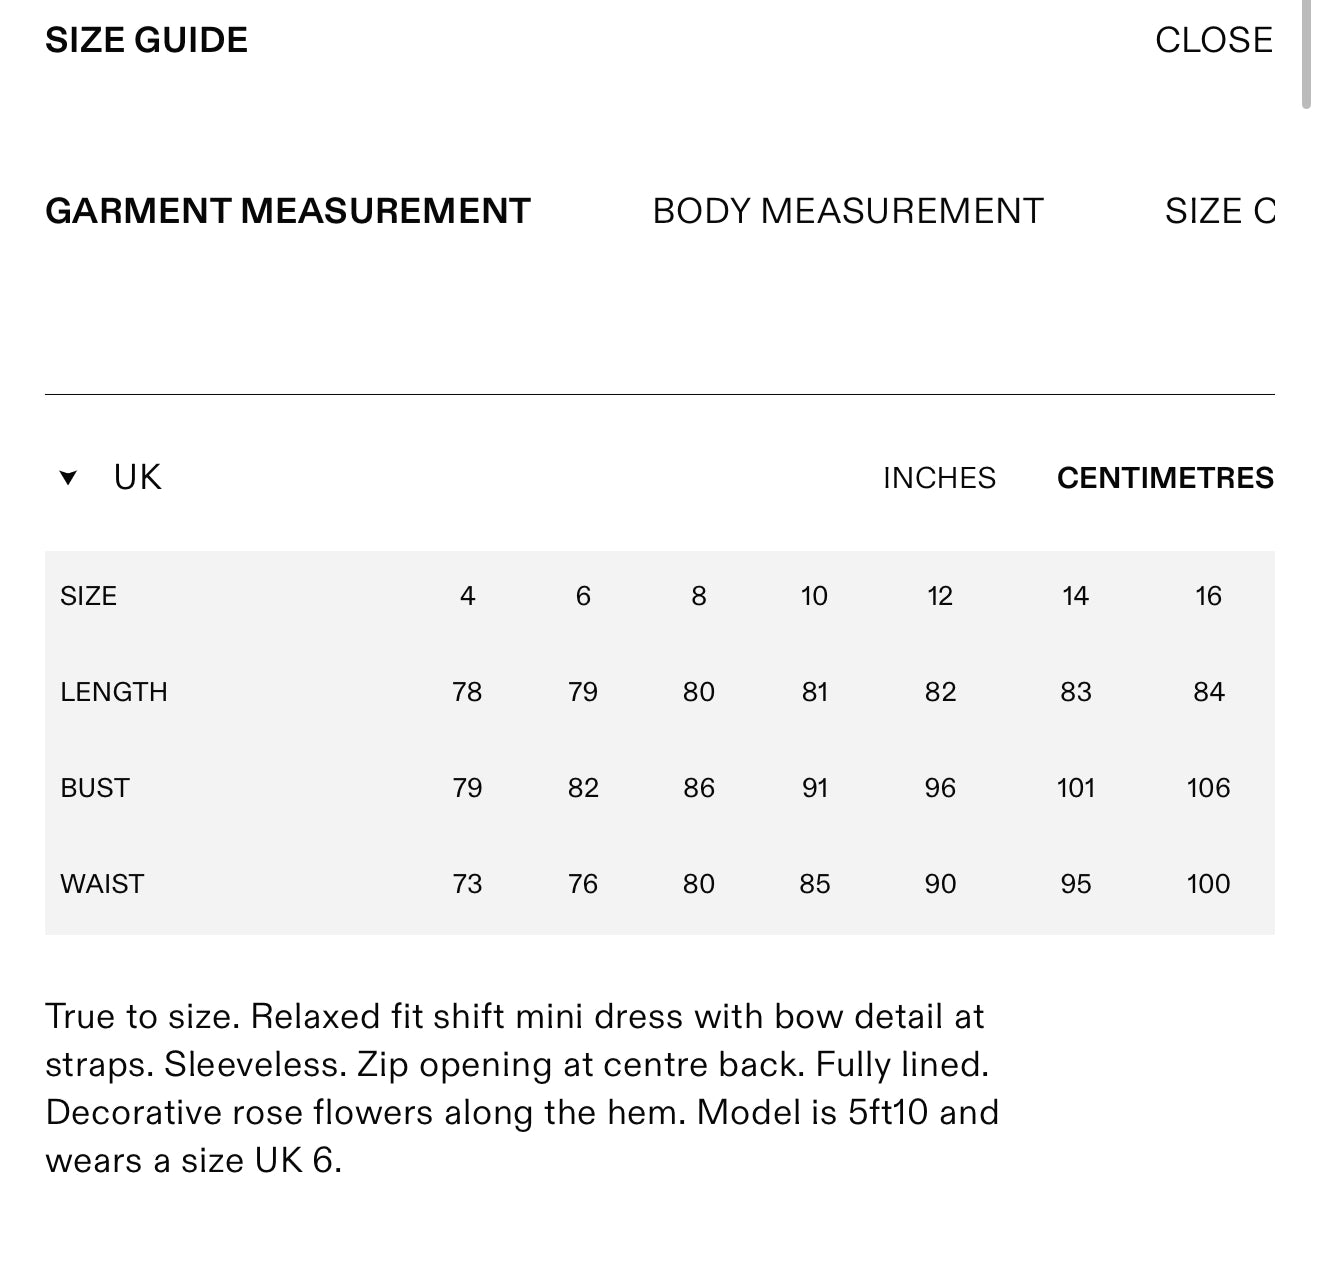Click the size 16 column header
The image size is (1320, 1285).
1208,596
